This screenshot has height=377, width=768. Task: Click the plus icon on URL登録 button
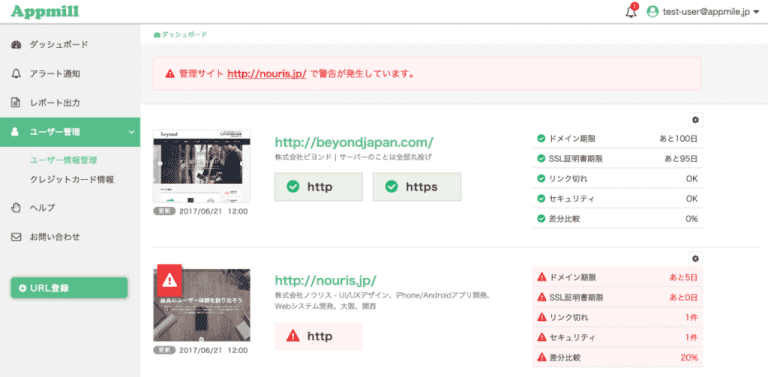click(23, 288)
